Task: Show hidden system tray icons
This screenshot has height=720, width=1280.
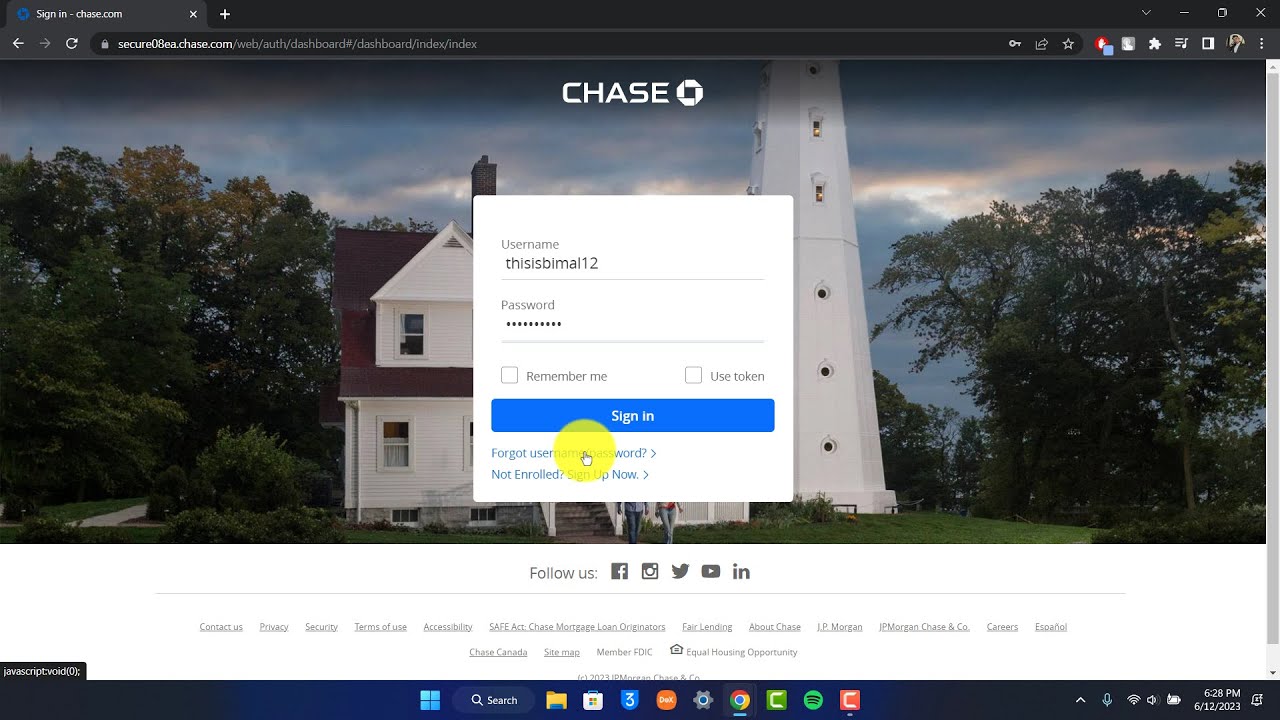Action: point(1080,700)
